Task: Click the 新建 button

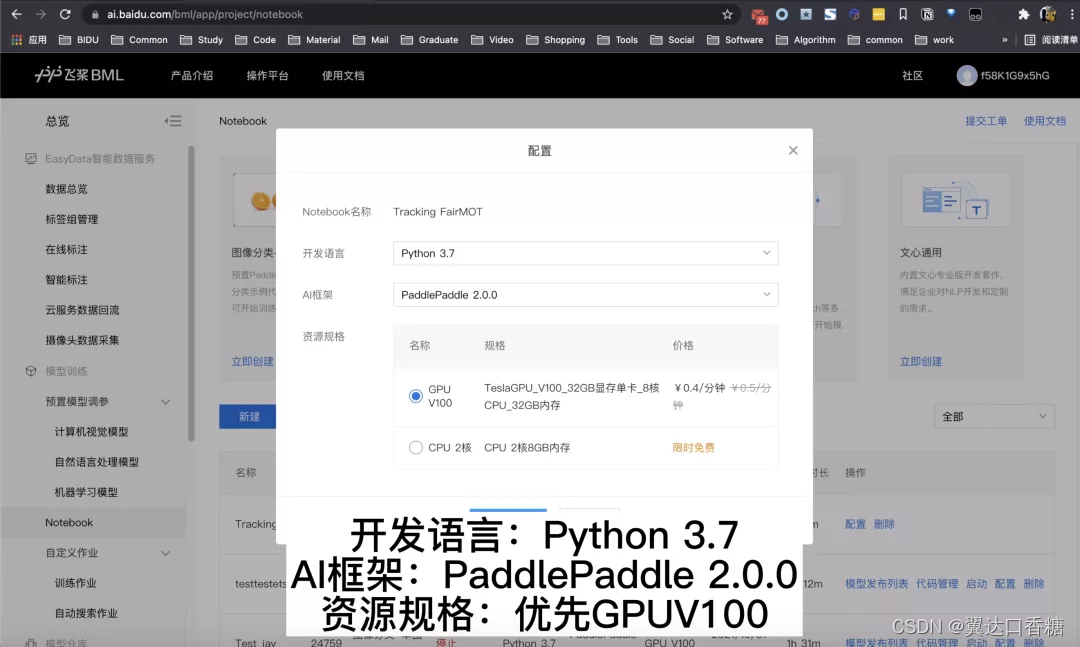Action: [246, 416]
